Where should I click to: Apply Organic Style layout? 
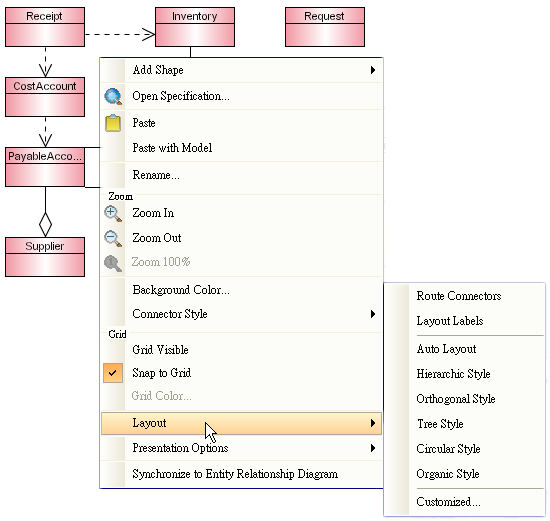click(465, 474)
